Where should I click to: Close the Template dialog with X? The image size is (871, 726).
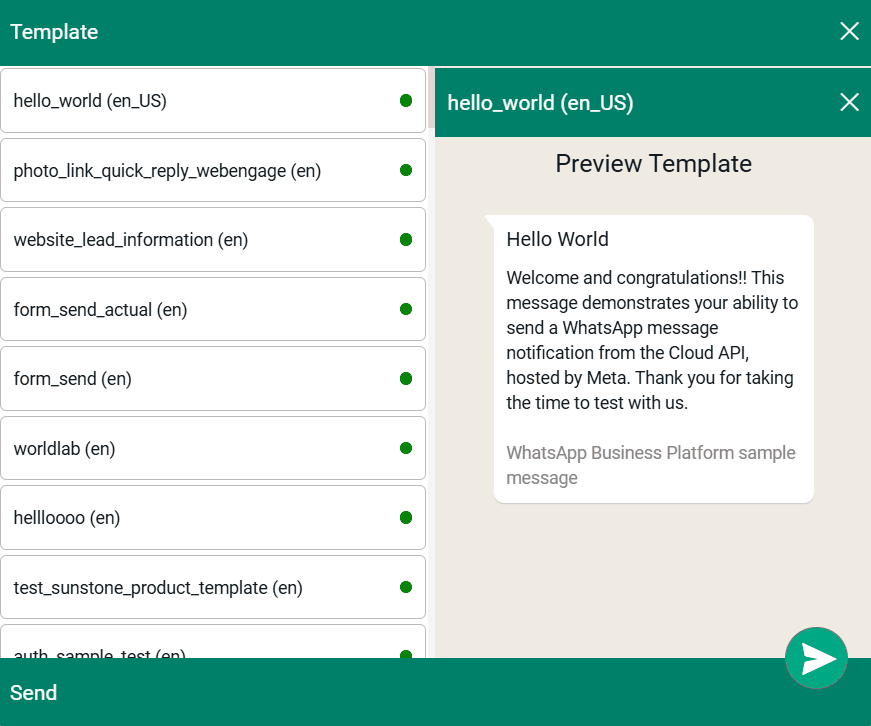click(849, 31)
